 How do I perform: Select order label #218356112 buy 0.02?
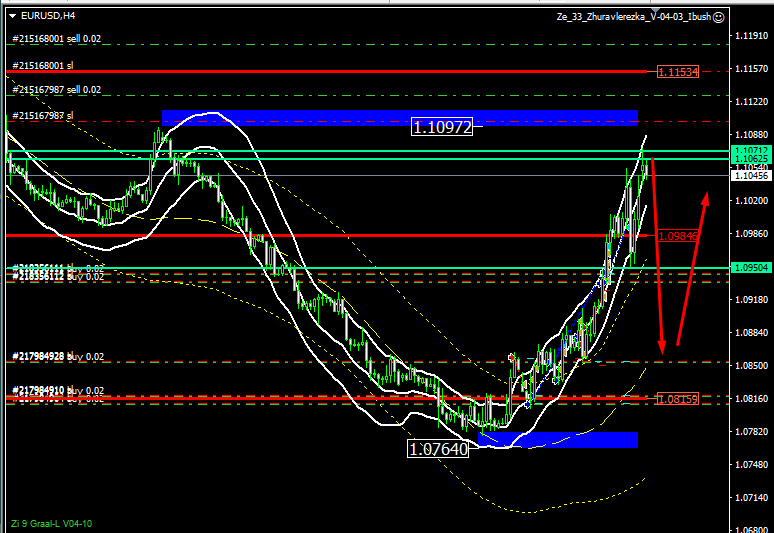[x=58, y=276]
